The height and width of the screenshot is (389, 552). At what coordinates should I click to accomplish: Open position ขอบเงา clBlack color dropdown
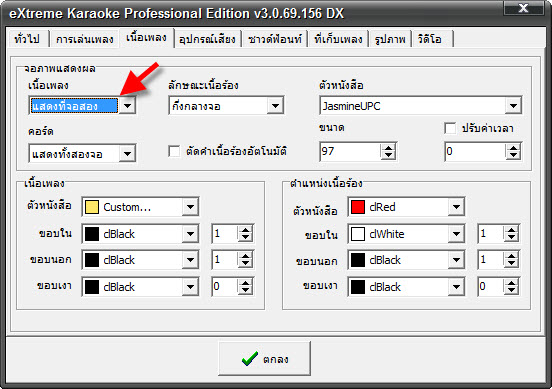tap(457, 287)
